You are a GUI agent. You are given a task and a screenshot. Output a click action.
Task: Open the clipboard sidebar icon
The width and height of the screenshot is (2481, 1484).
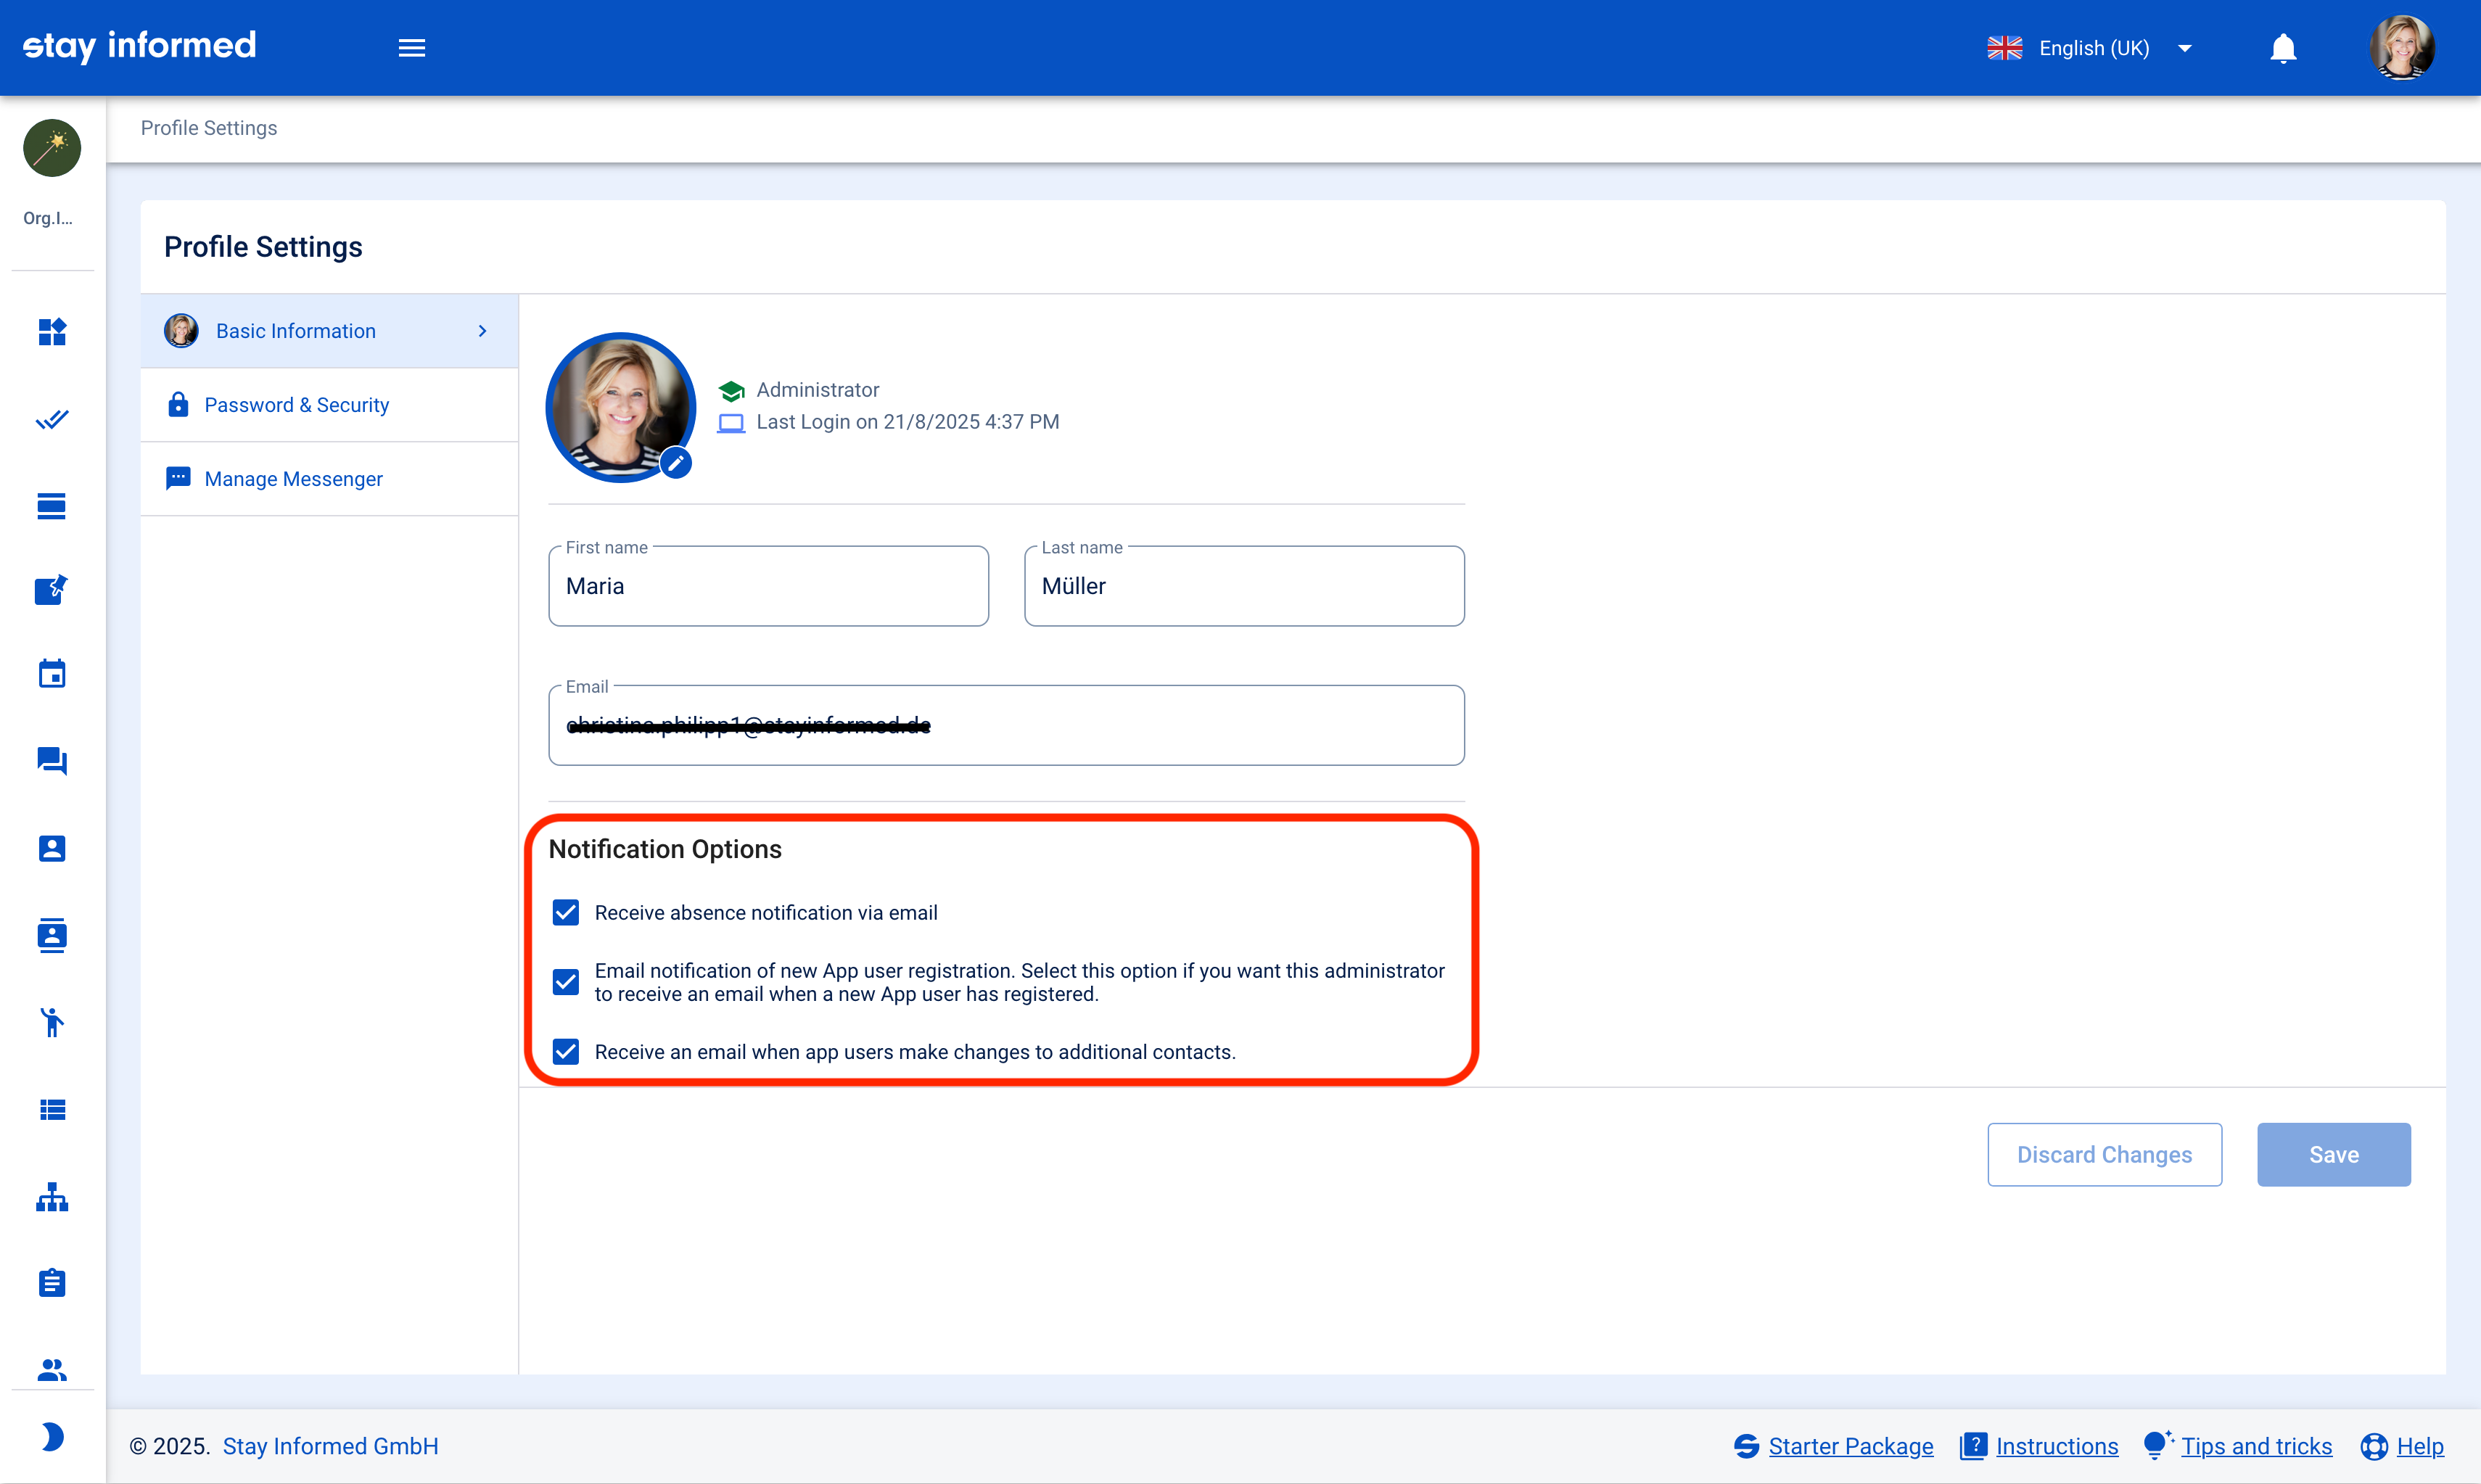click(x=52, y=1282)
